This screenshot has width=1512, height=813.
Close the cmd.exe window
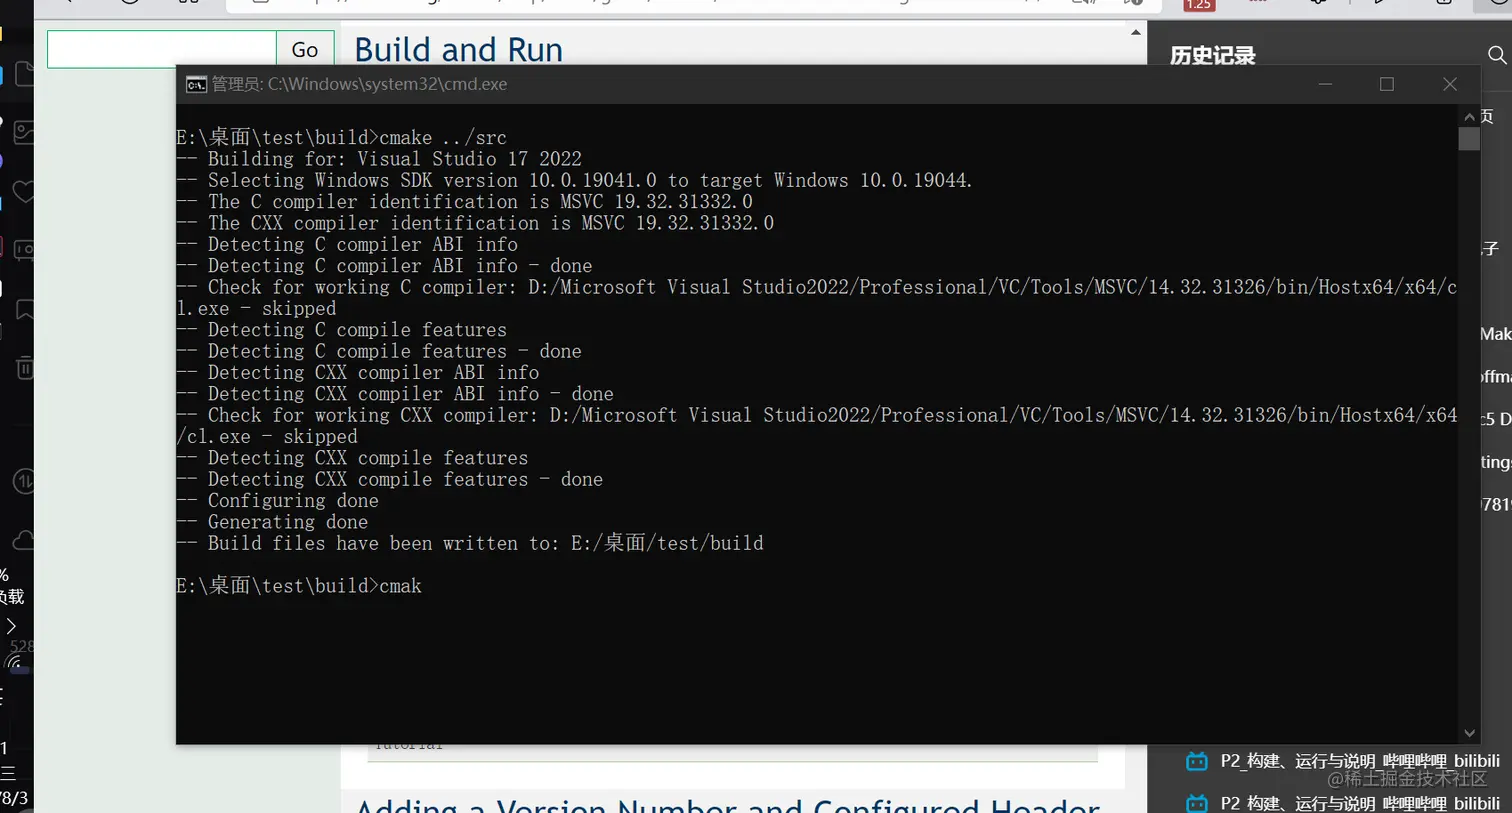click(x=1449, y=84)
